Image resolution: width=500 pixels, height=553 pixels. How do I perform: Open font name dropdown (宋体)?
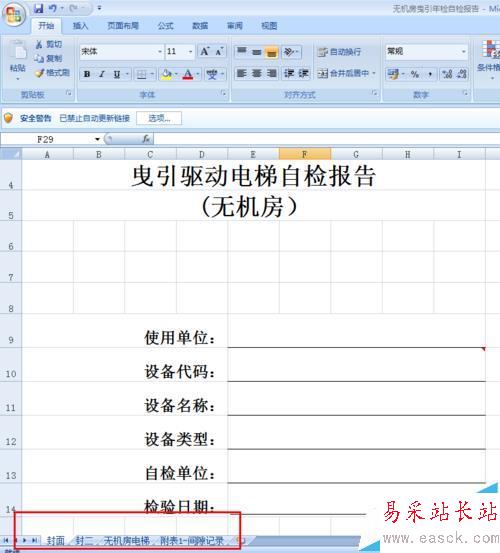pyautogui.click(x=160, y=51)
